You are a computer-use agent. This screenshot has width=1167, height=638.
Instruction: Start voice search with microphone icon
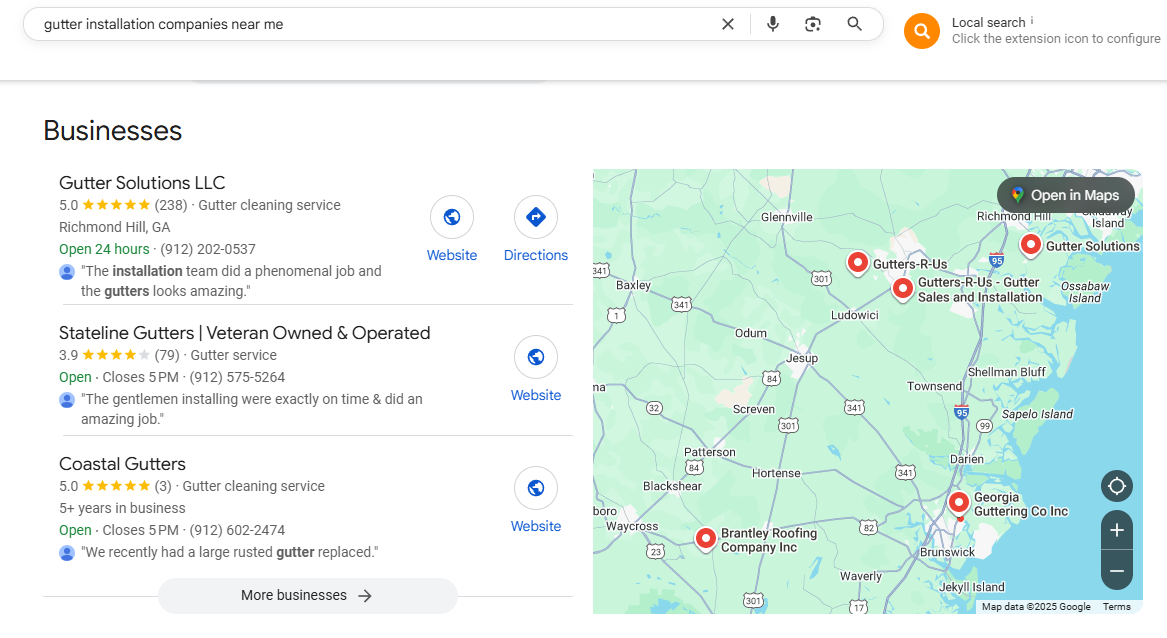773,24
